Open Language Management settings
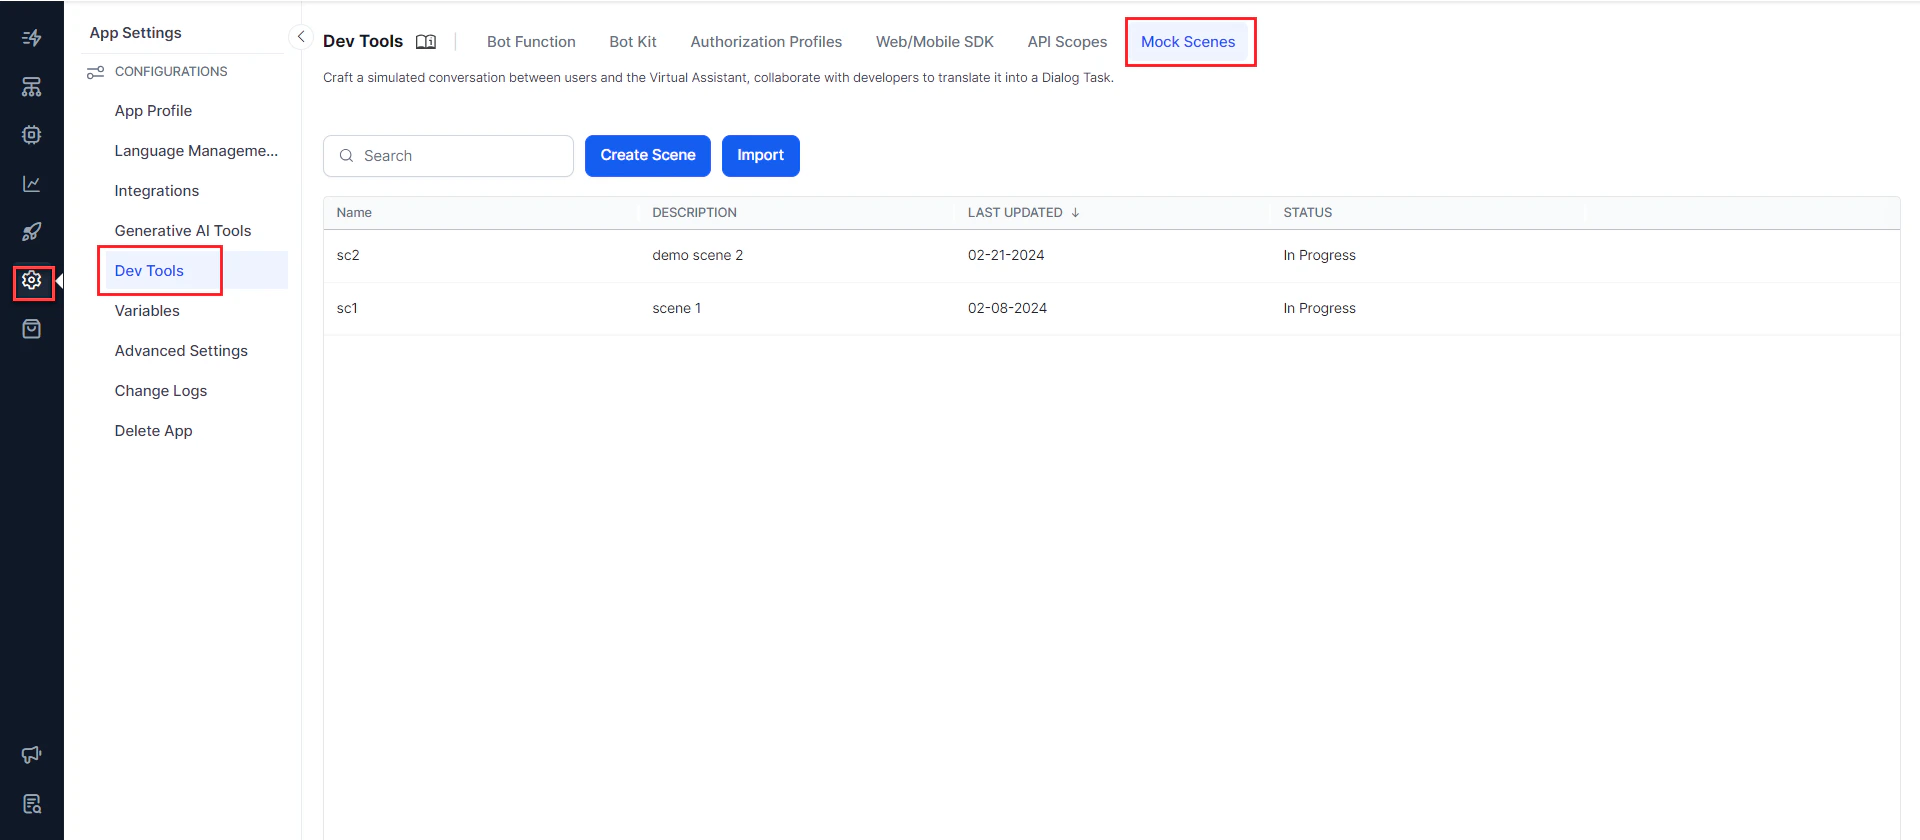This screenshot has width=1920, height=840. click(x=196, y=151)
